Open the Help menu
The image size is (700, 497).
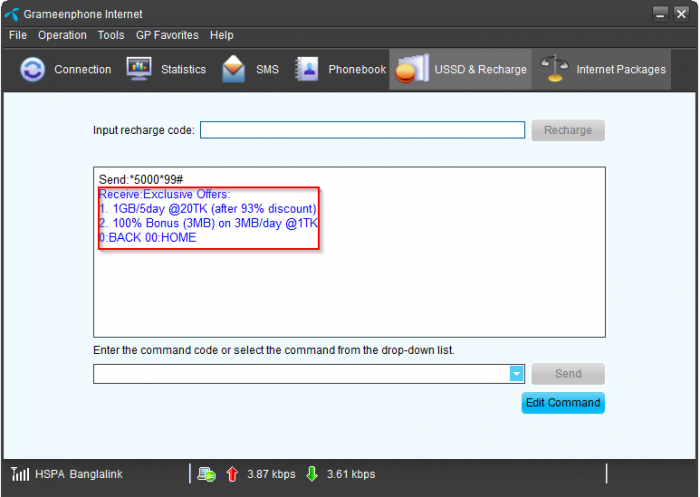(x=221, y=35)
